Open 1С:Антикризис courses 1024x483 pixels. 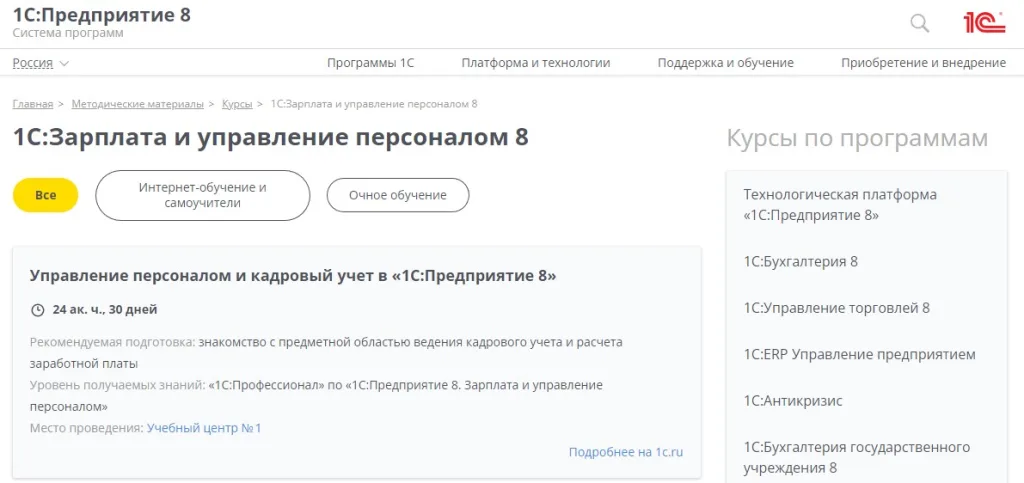tap(793, 401)
